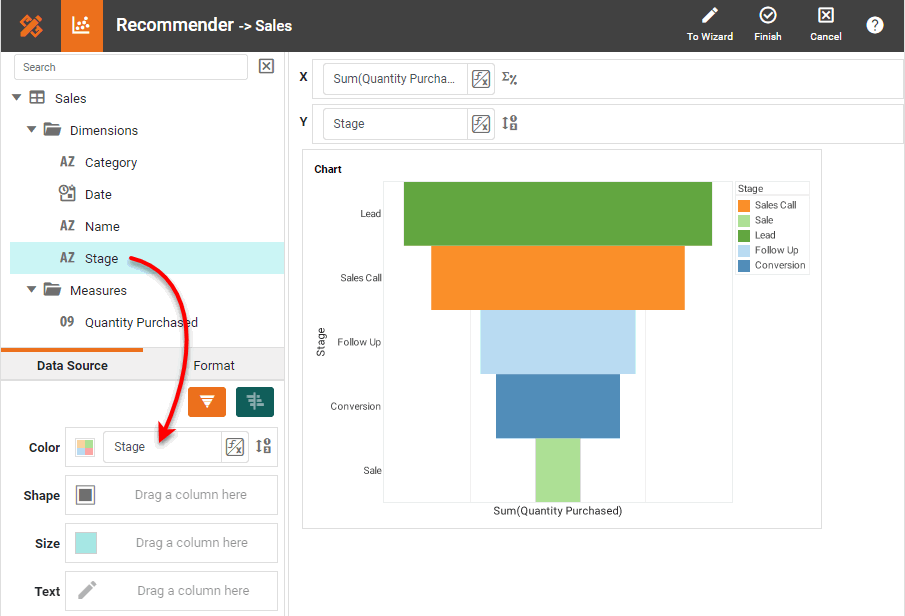Click the Finish button
This screenshot has height=616, width=905.
click(x=768, y=25)
